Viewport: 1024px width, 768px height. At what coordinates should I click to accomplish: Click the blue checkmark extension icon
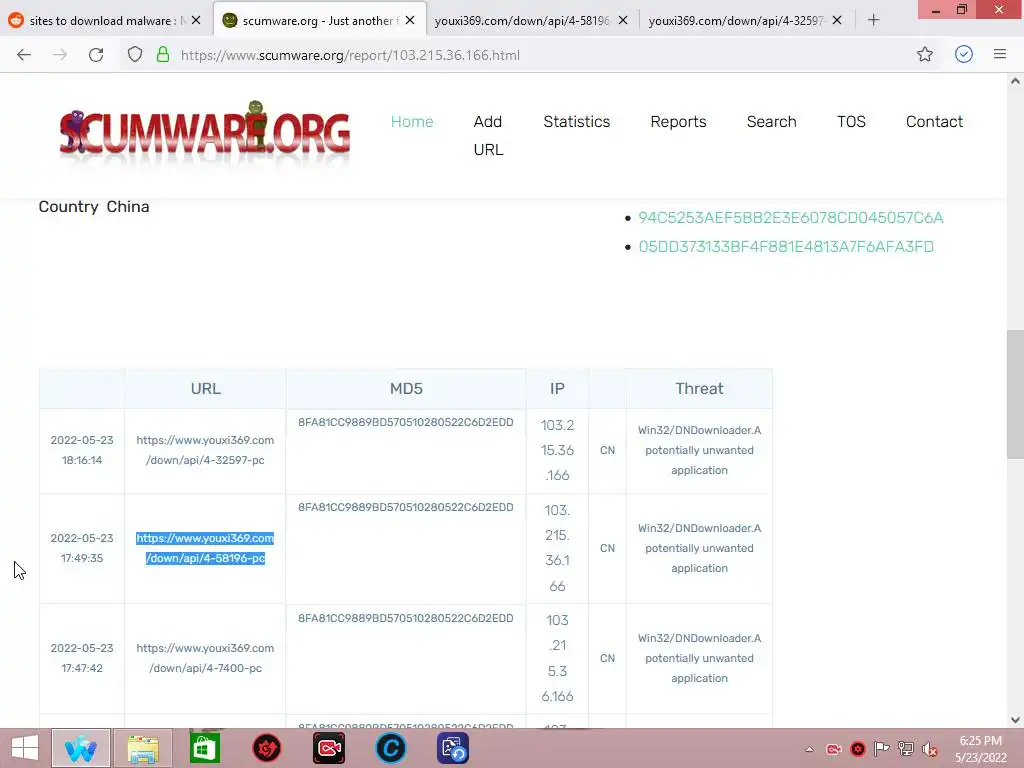pos(964,54)
